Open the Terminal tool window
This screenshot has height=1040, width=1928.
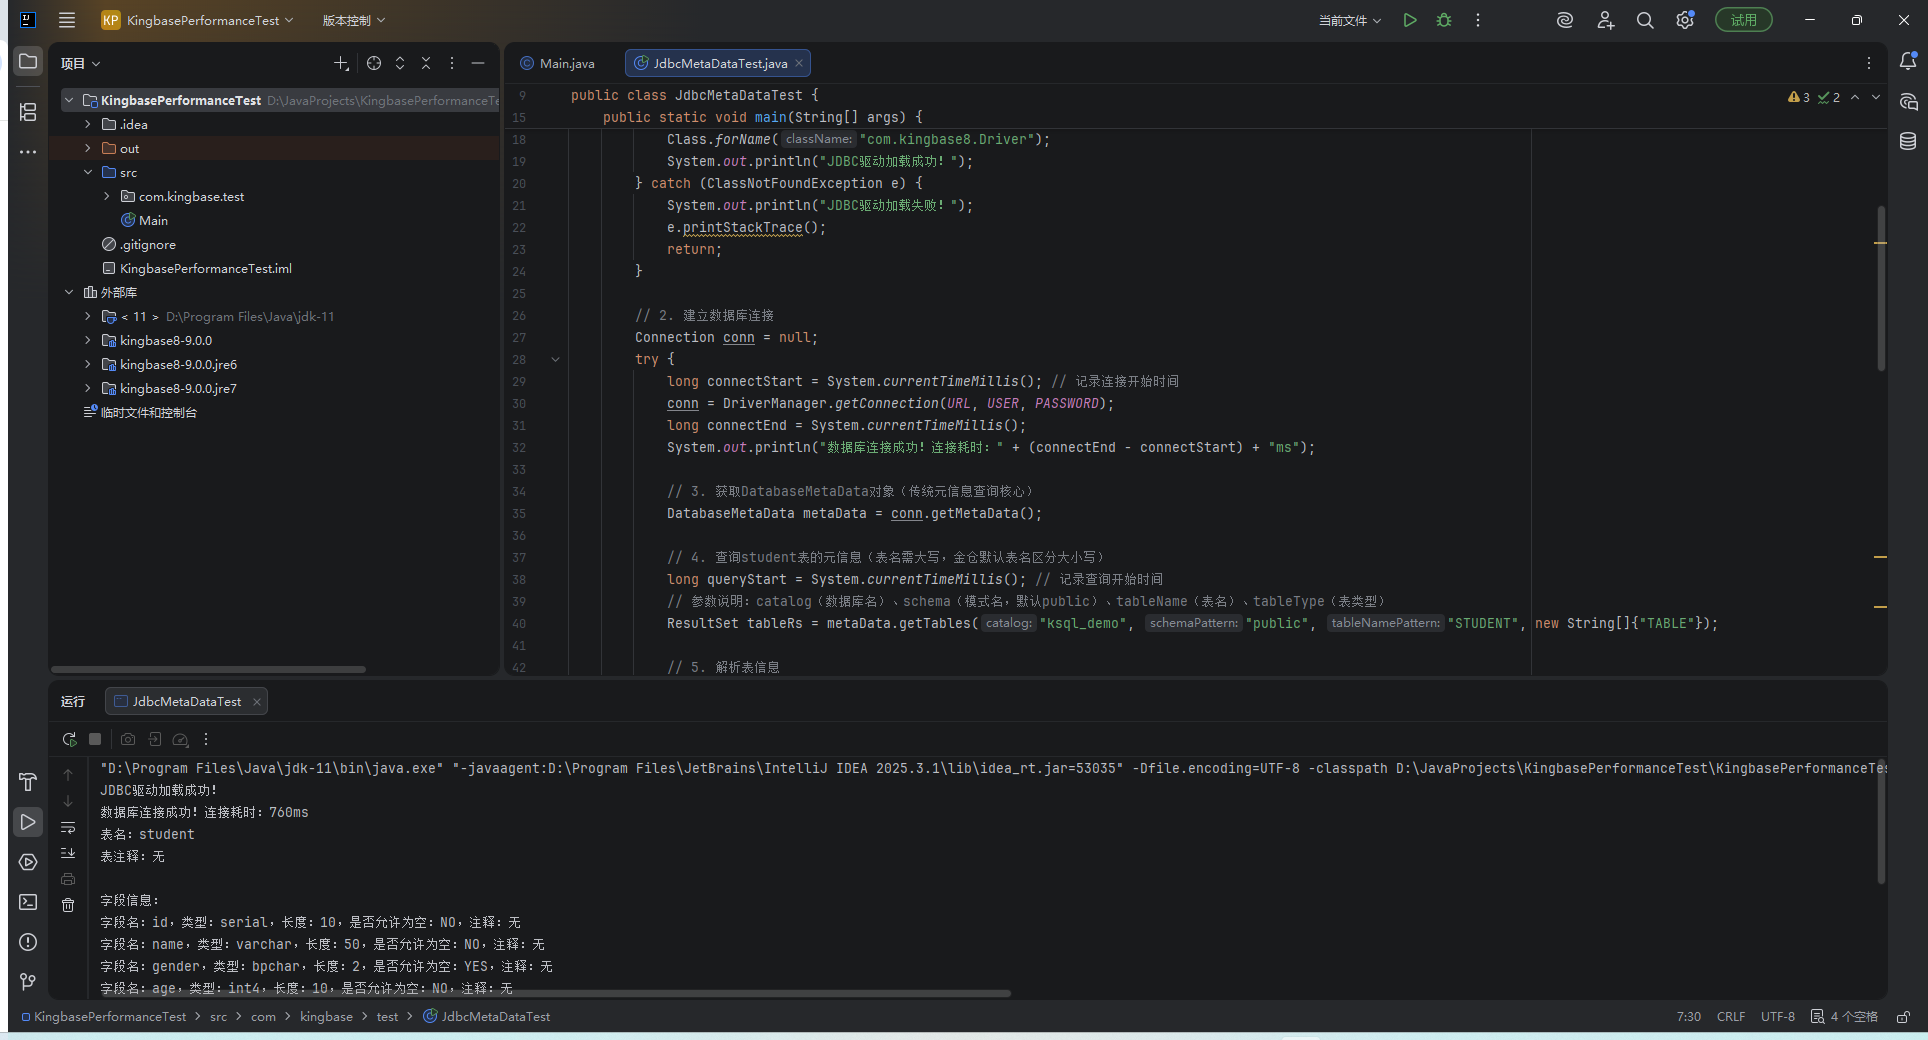(28, 902)
